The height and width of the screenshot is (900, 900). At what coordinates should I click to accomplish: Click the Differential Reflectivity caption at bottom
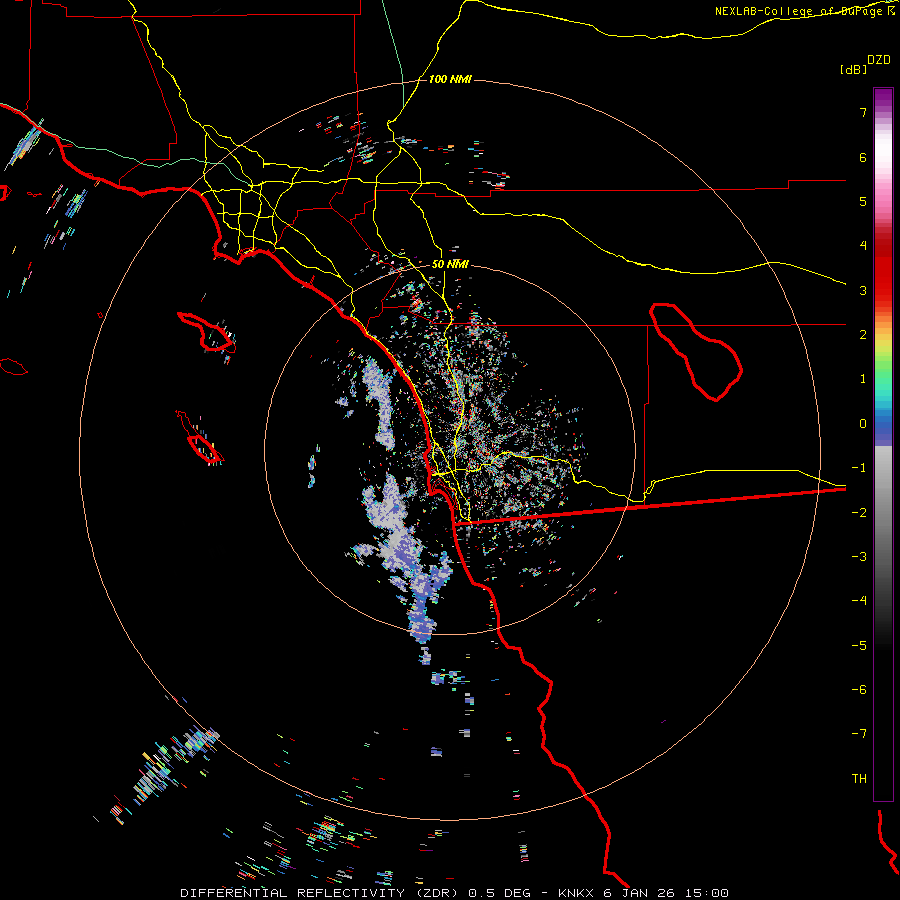pyautogui.click(x=455, y=893)
